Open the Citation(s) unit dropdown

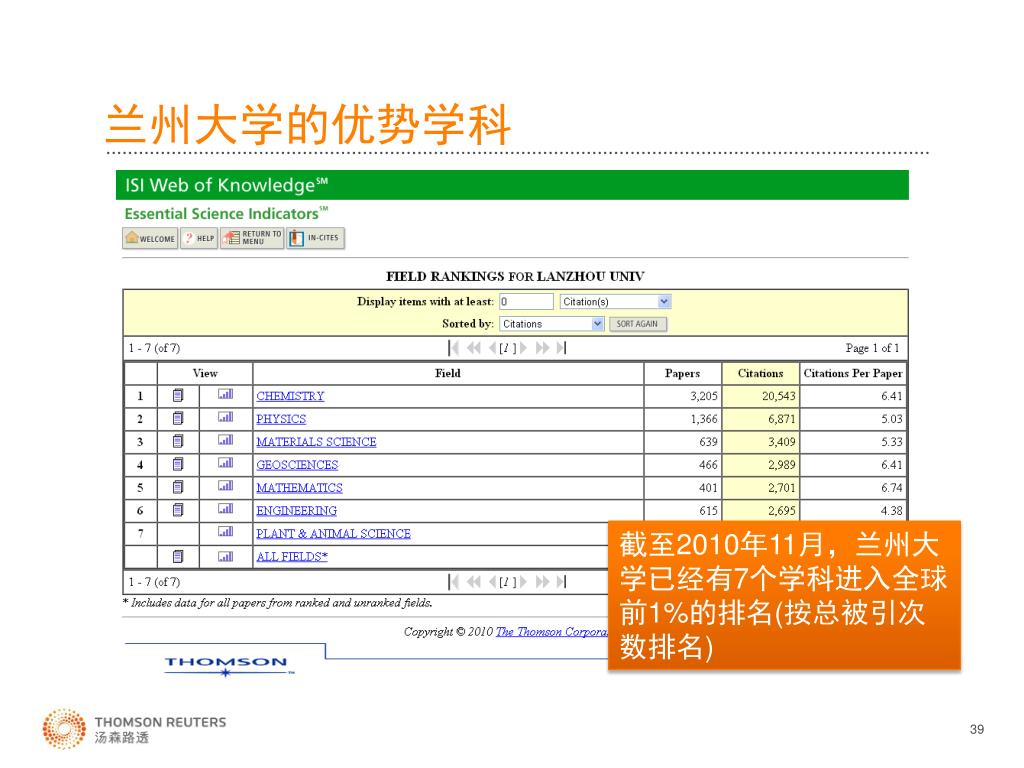pos(615,302)
